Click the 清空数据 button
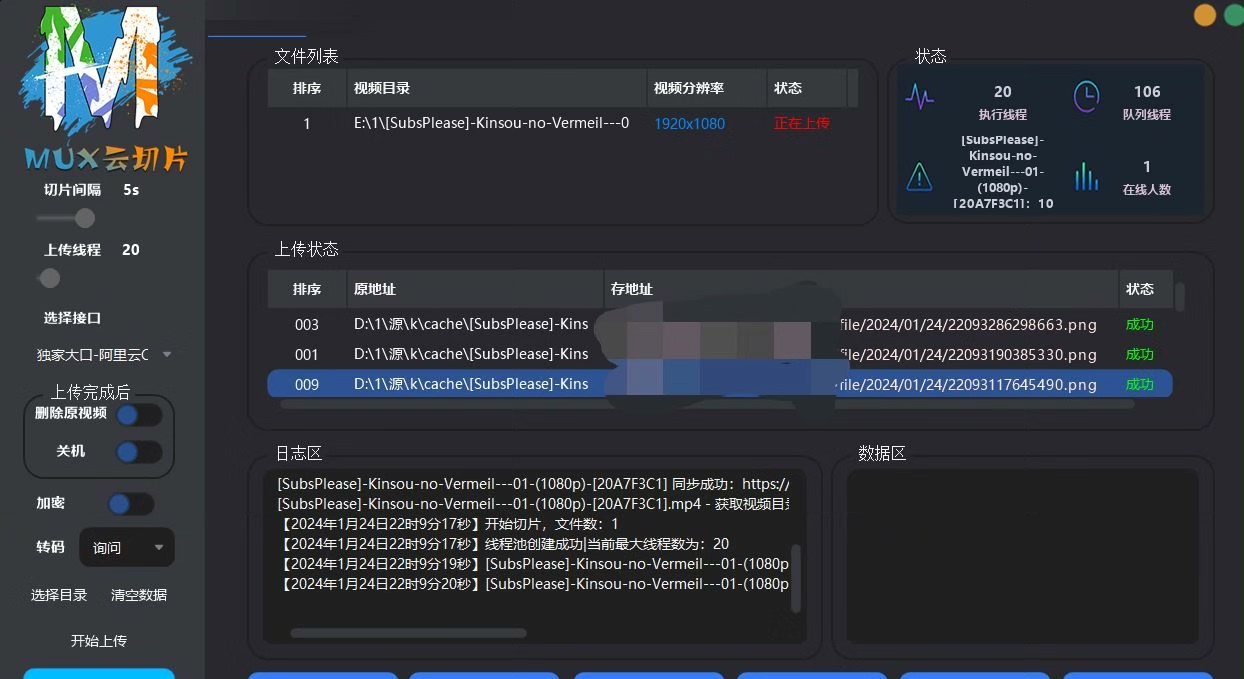Viewport: 1244px width, 679px height. tap(139, 595)
